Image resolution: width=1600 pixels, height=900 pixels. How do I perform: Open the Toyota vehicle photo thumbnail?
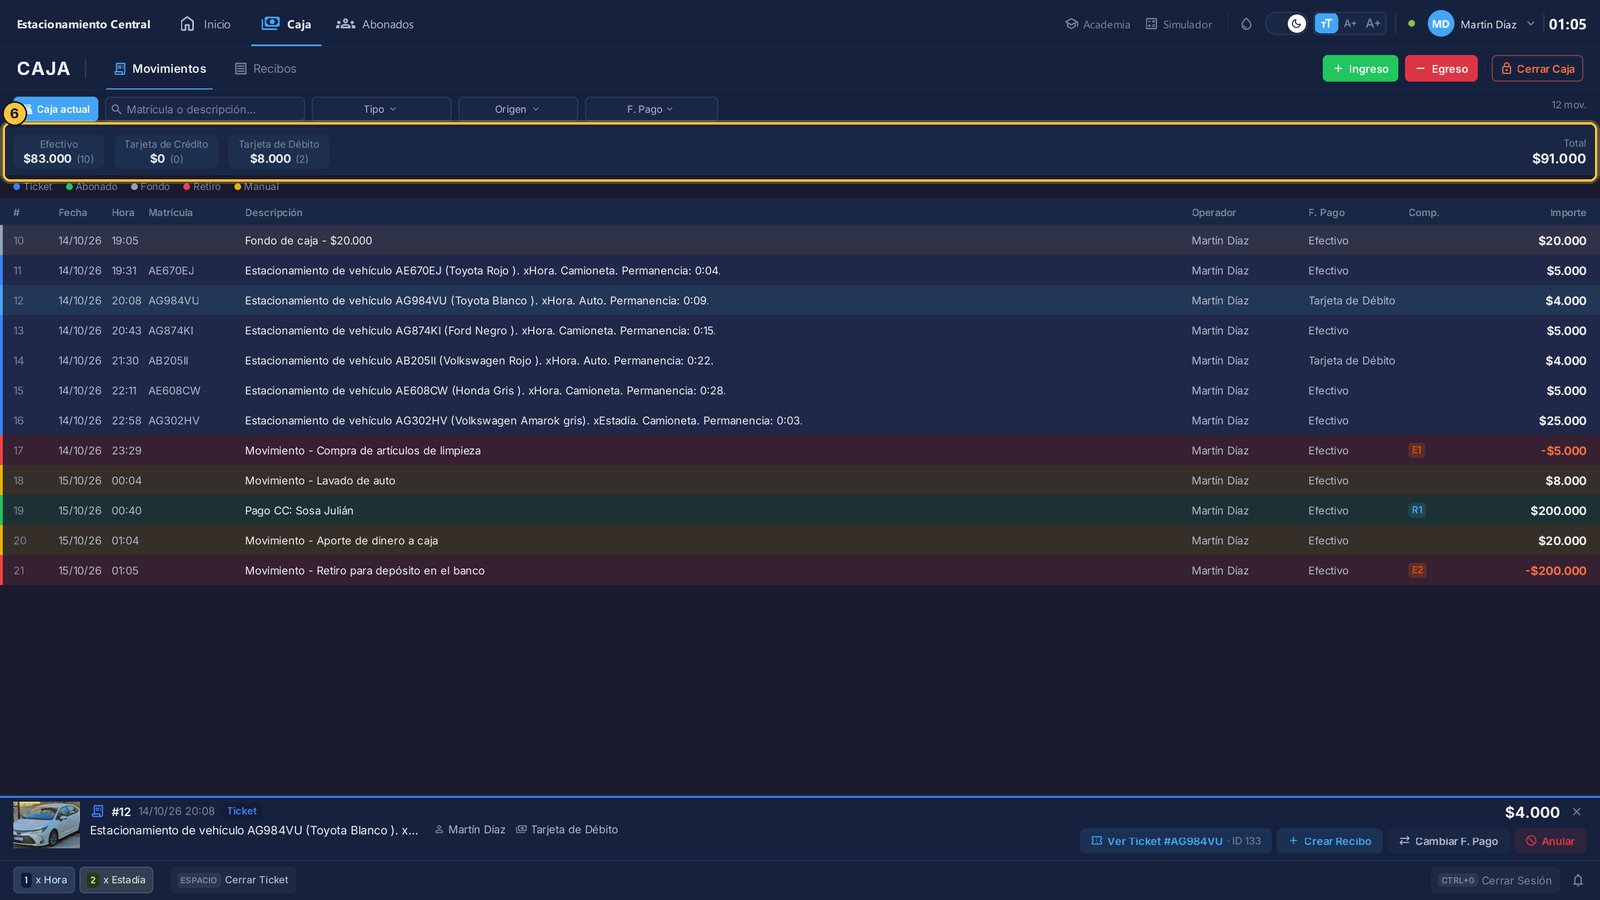coord(46,825)
